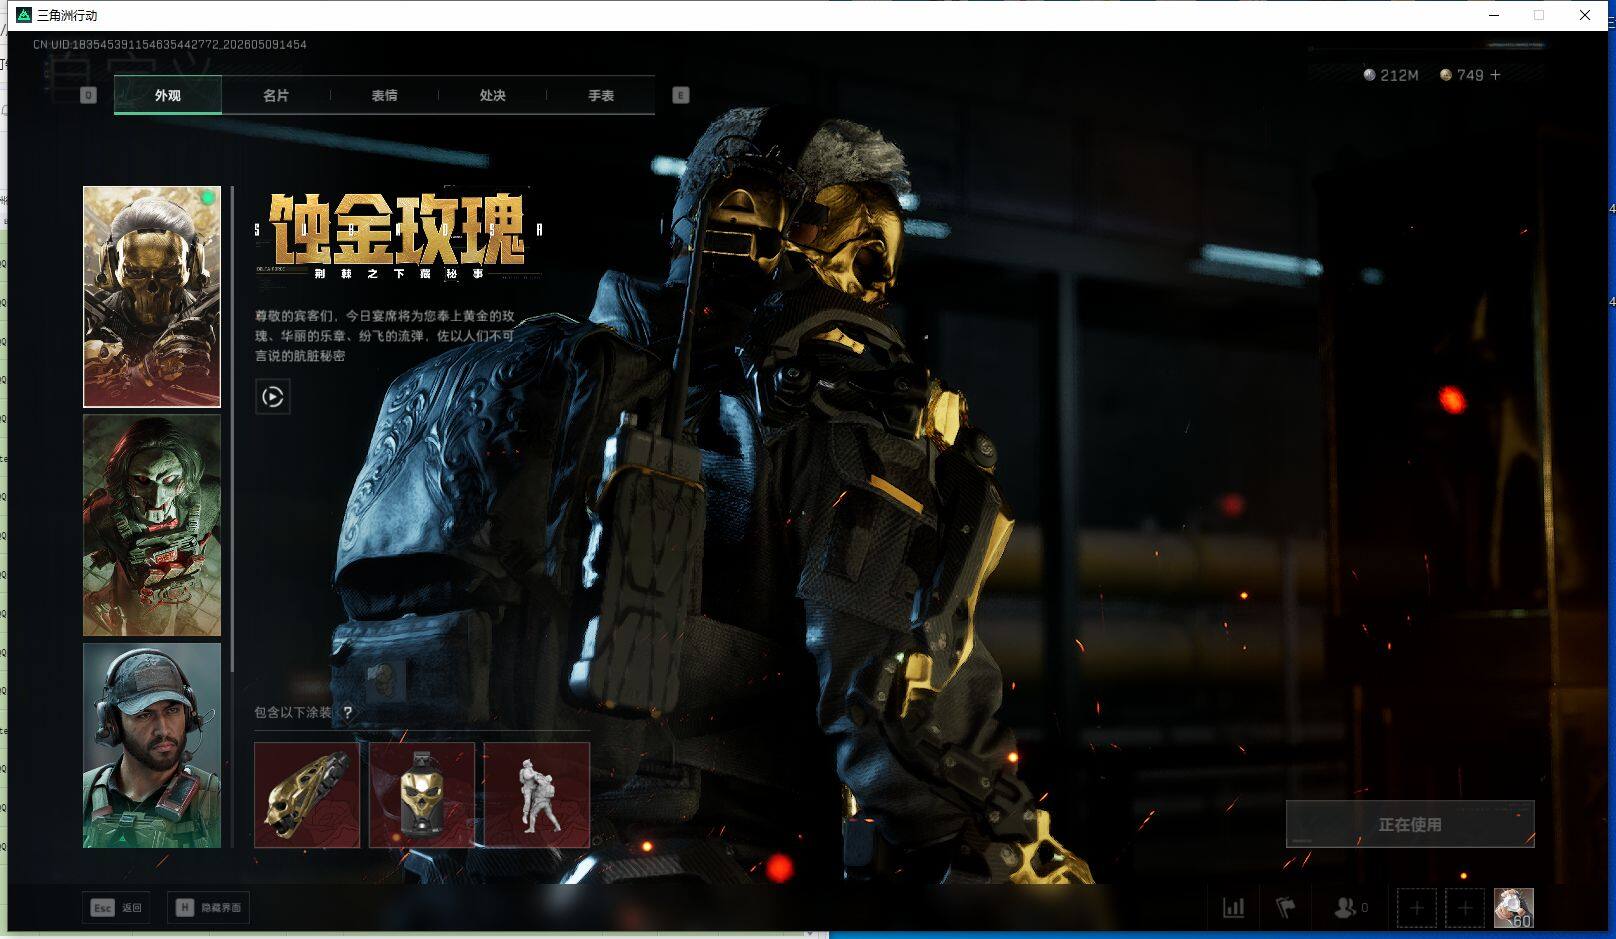Select the bearded operator with cap thumbnail
The height and width of the screenshot is (939, 1616).
tap(152, 745)
